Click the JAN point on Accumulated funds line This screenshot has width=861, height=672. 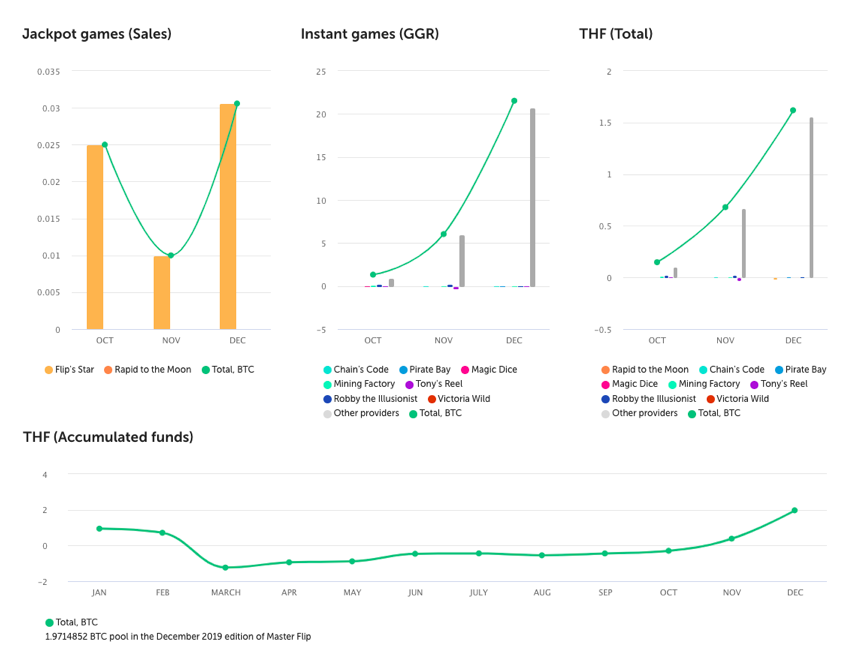click(99, 529)
